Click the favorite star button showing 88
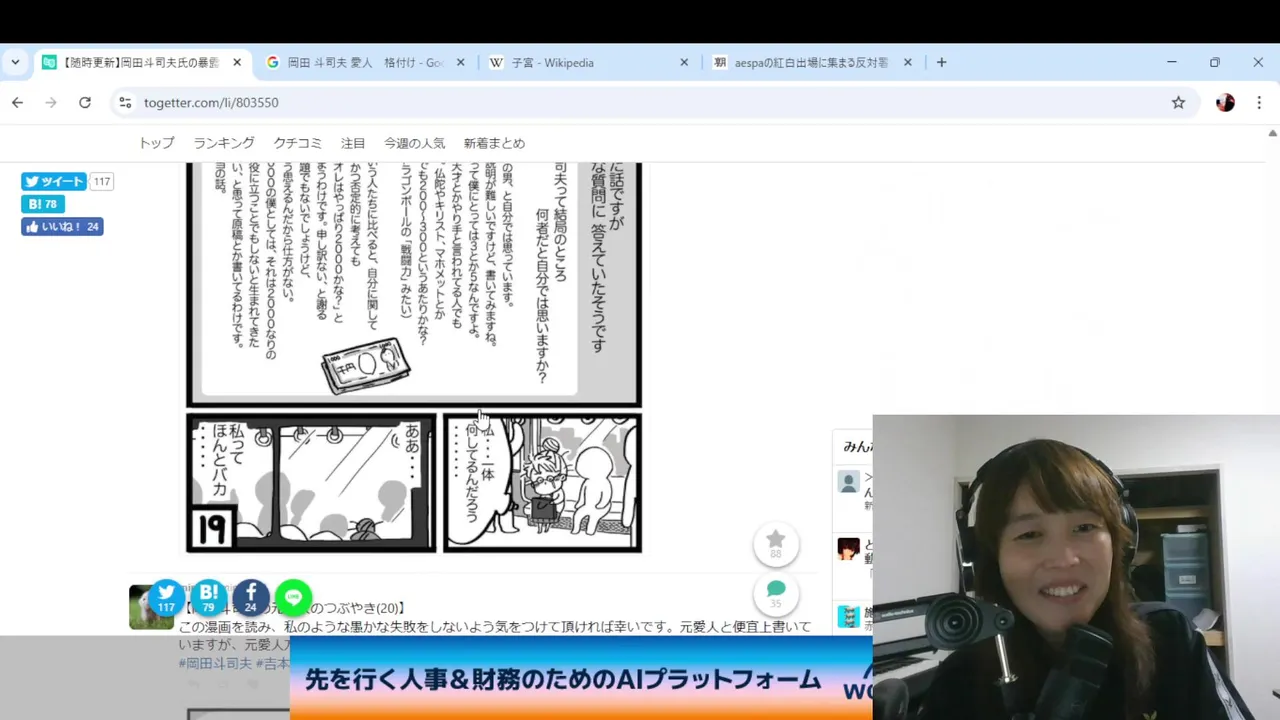The image size is (1280, 720). click(x=776, y=544)
